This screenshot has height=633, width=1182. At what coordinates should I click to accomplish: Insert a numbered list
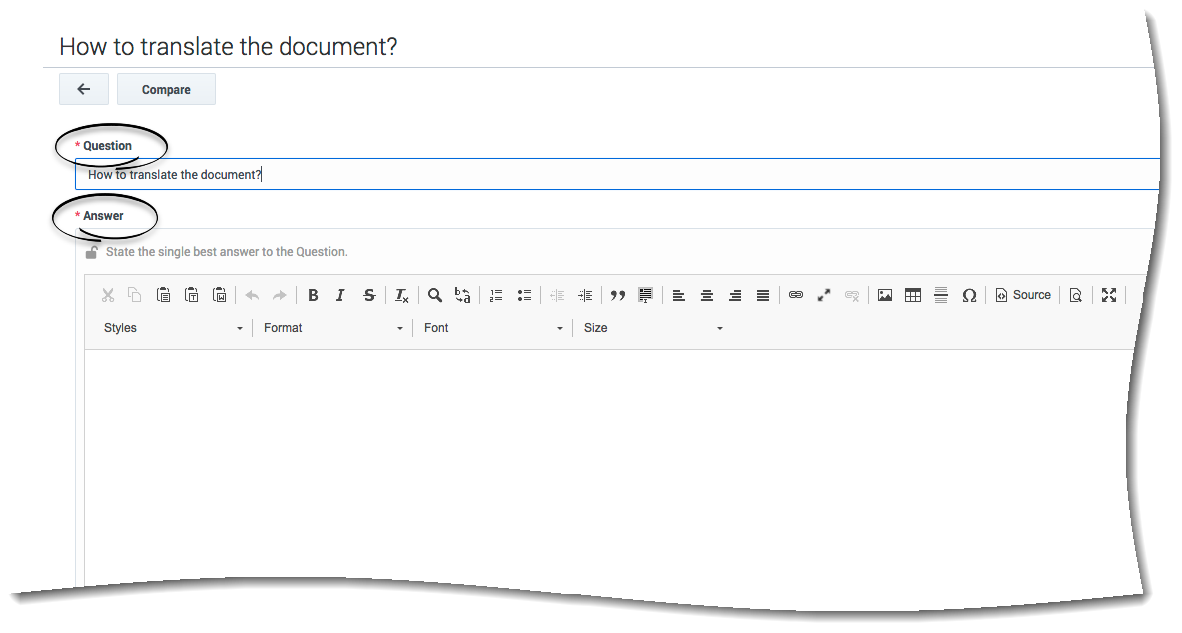click(x=496, y=295)
